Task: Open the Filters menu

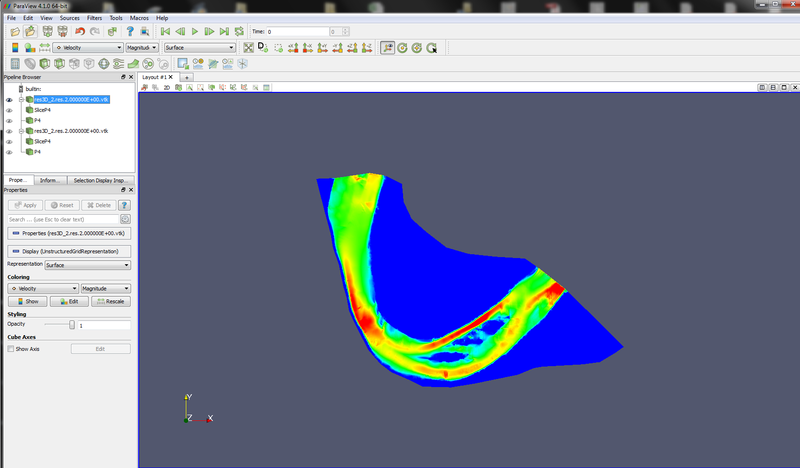Action: tap(95, 18)
